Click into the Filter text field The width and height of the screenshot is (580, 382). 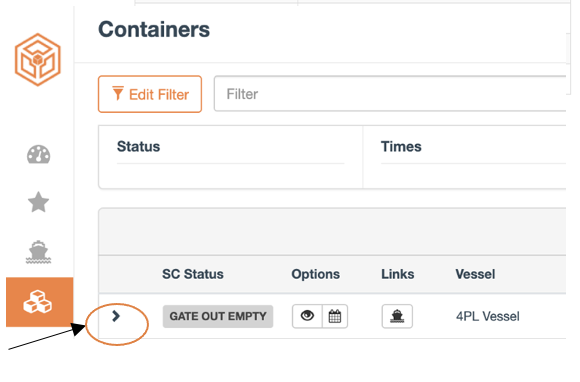(390, 94)
